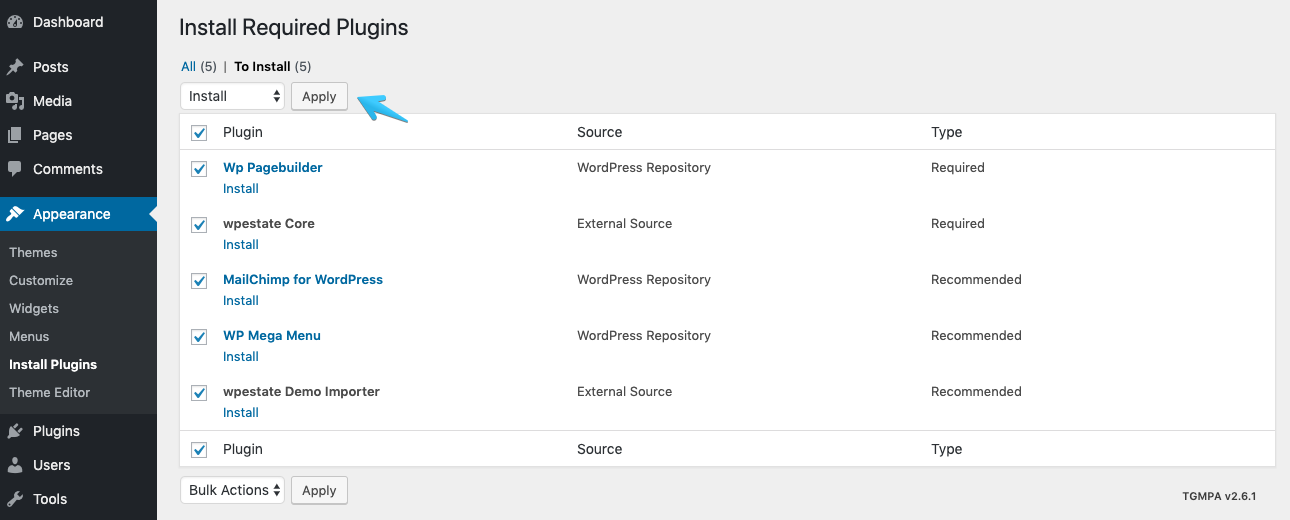Click the Pages stack icon
The image size is (1290, 520).
15,135
